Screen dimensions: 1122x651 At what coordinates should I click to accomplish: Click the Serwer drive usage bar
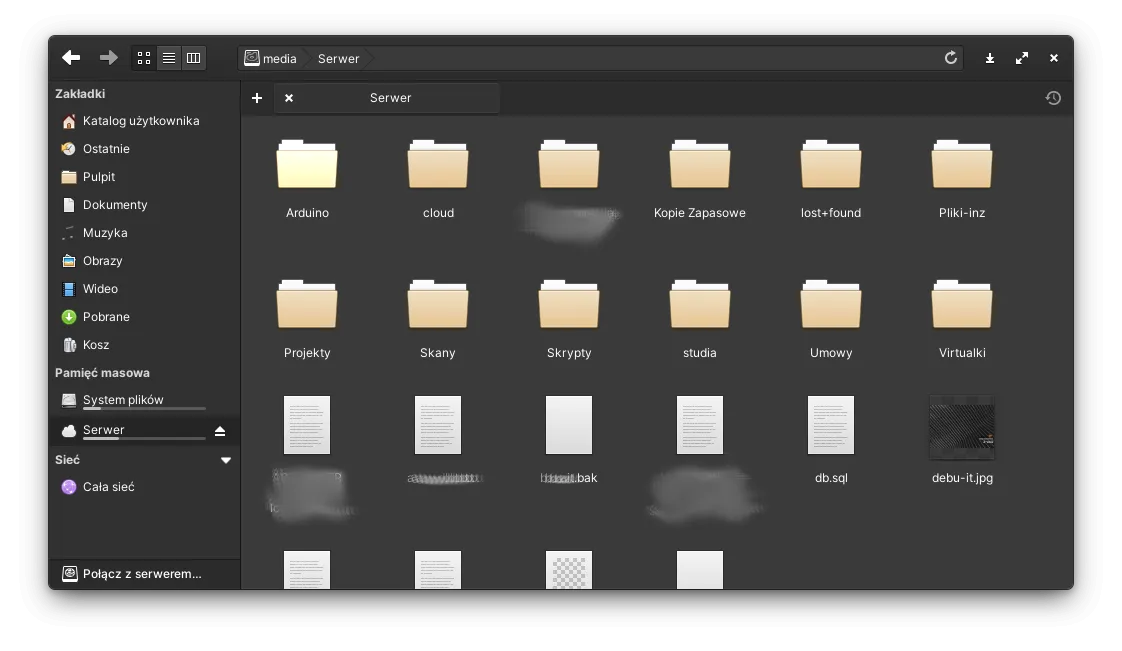pos(144,439)
